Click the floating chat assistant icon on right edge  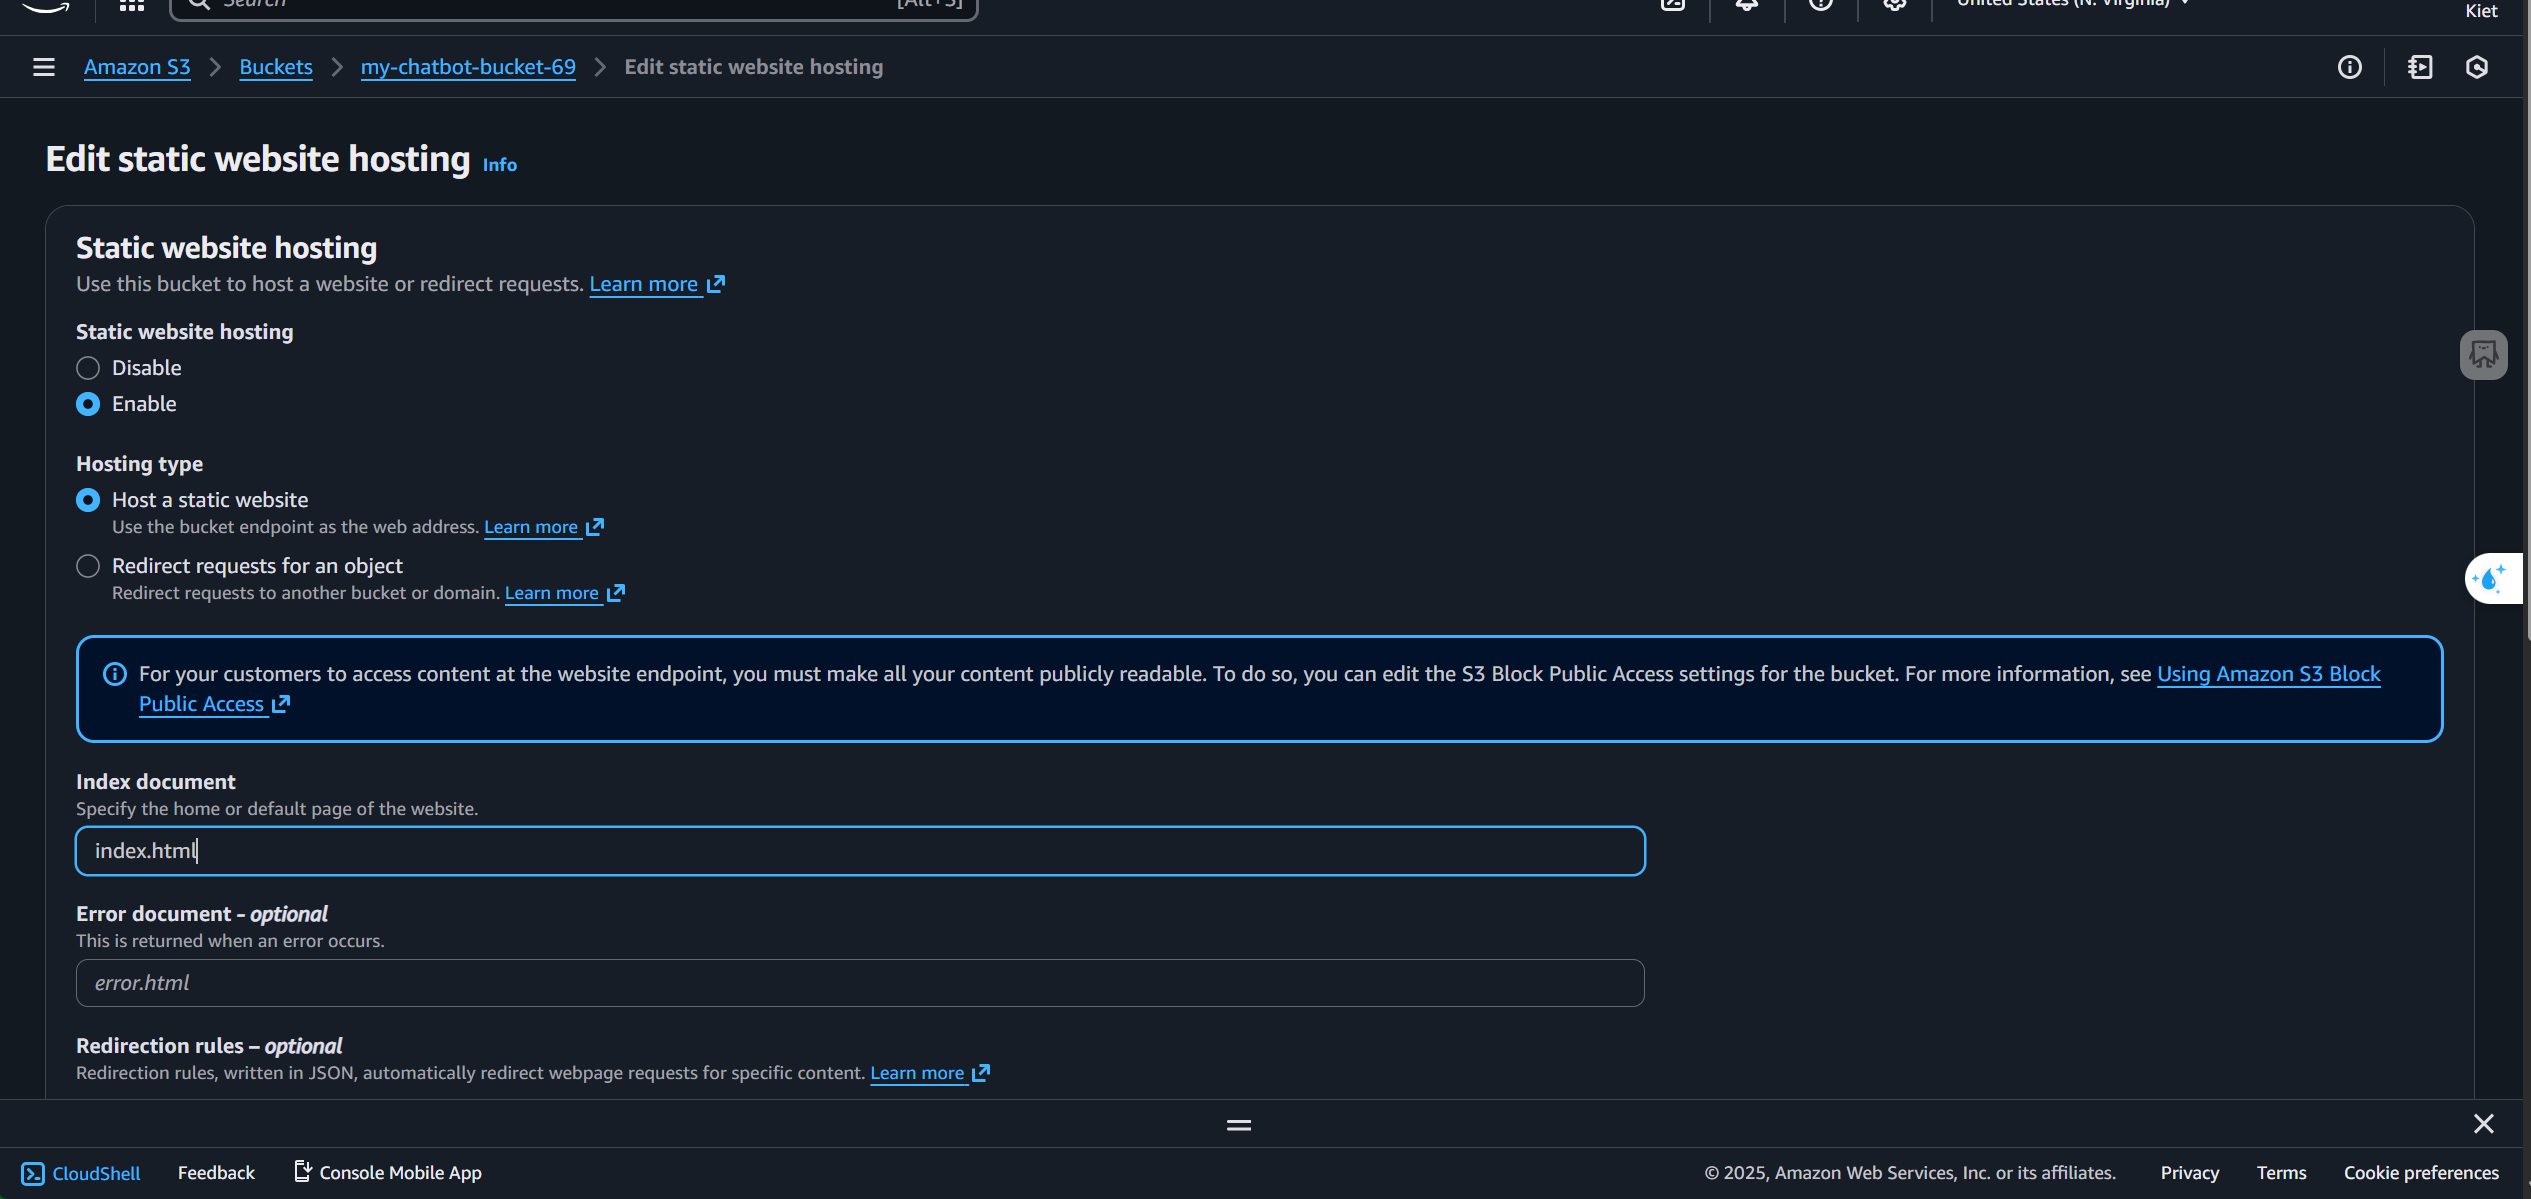tap(2483, 355)
